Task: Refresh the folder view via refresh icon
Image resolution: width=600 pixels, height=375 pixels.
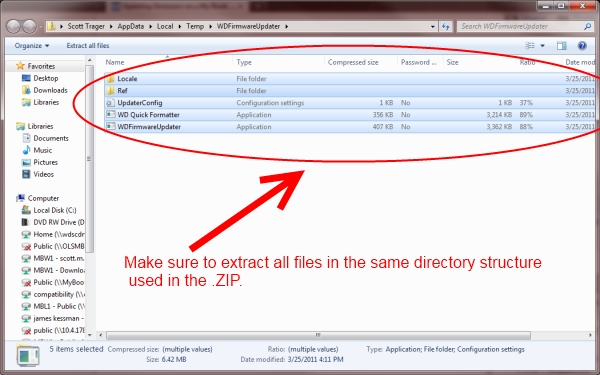Action: (445, 26)
